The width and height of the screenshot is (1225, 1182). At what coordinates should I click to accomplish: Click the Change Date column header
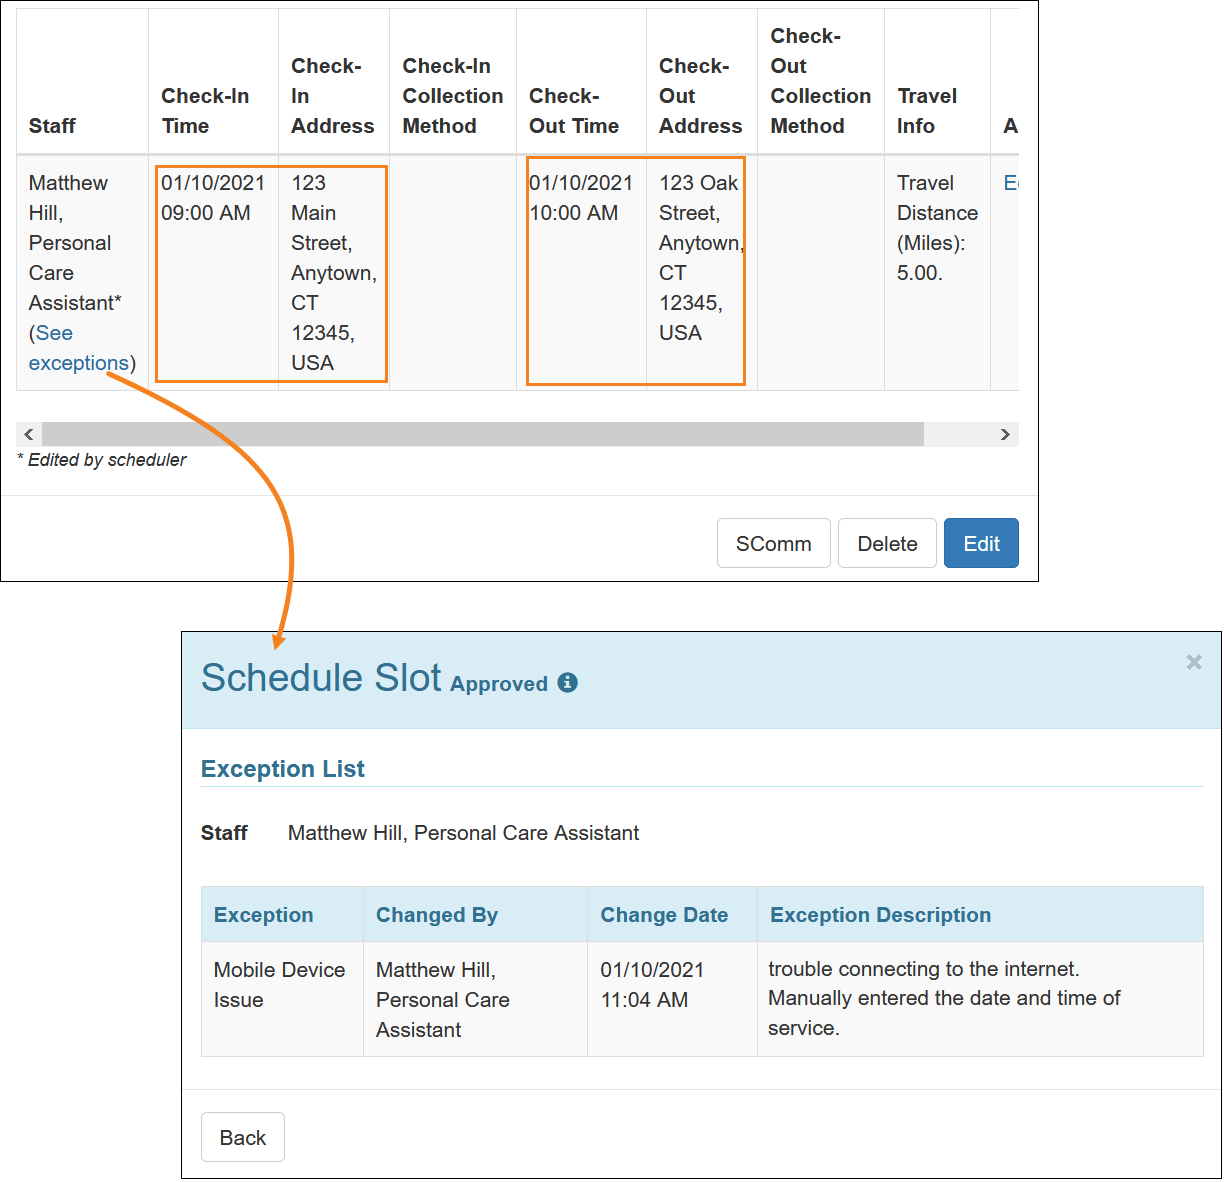point(663,914)
